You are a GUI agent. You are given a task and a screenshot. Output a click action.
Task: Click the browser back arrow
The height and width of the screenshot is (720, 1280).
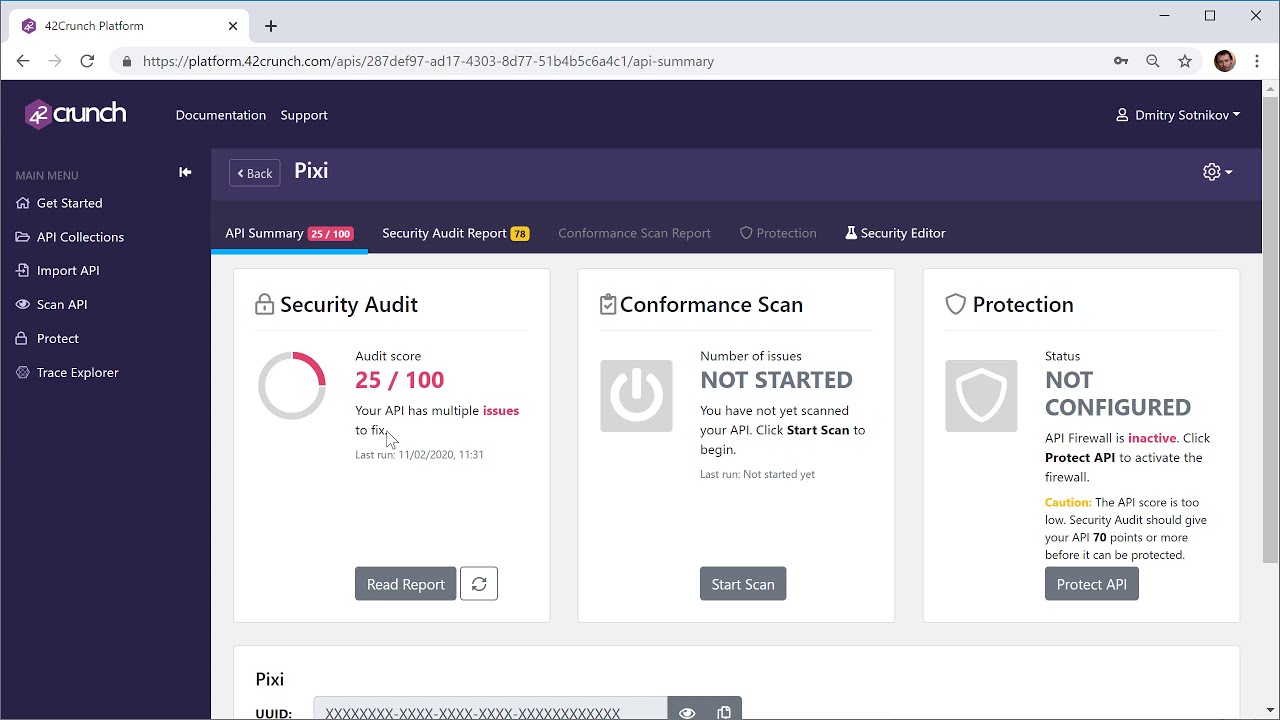(x=23, y=61)
